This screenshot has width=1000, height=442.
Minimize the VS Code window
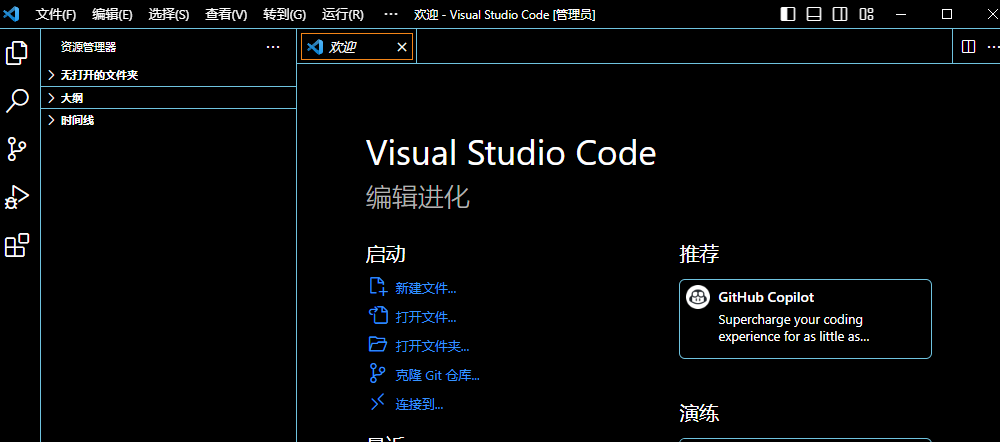(x=901, y=14)
